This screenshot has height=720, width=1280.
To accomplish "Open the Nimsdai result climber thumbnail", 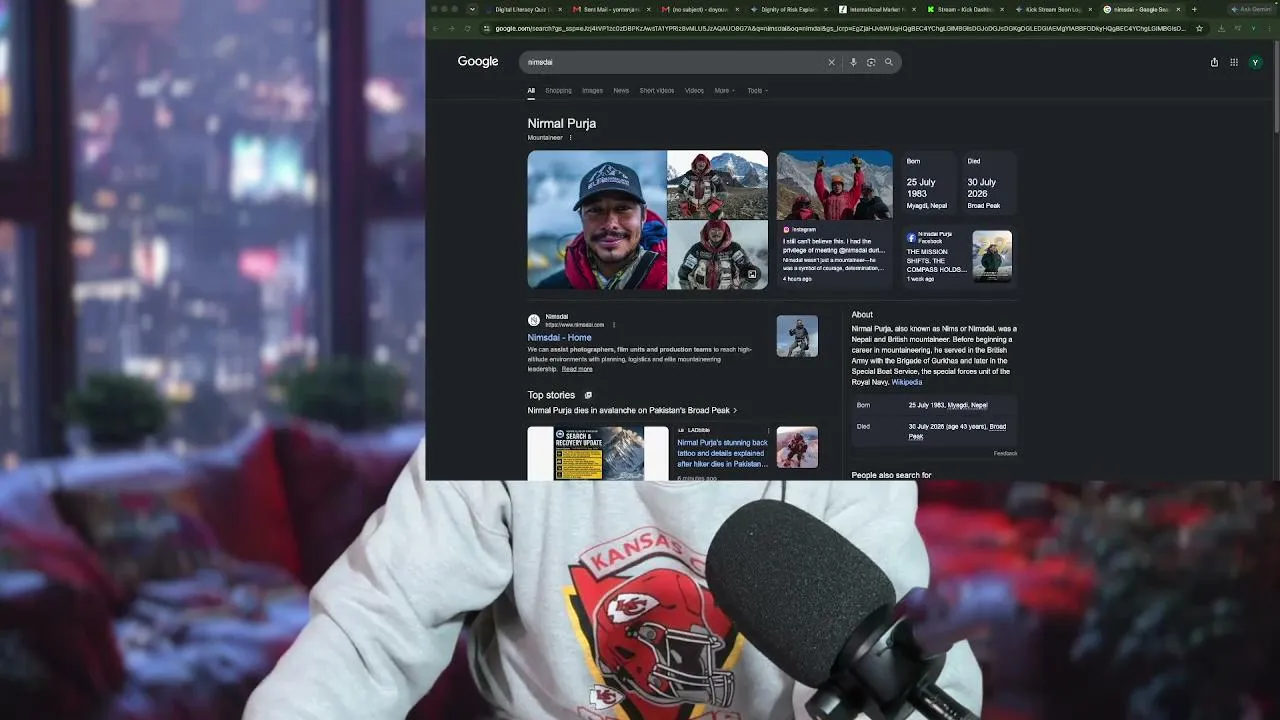I will (x=797, y=336).
